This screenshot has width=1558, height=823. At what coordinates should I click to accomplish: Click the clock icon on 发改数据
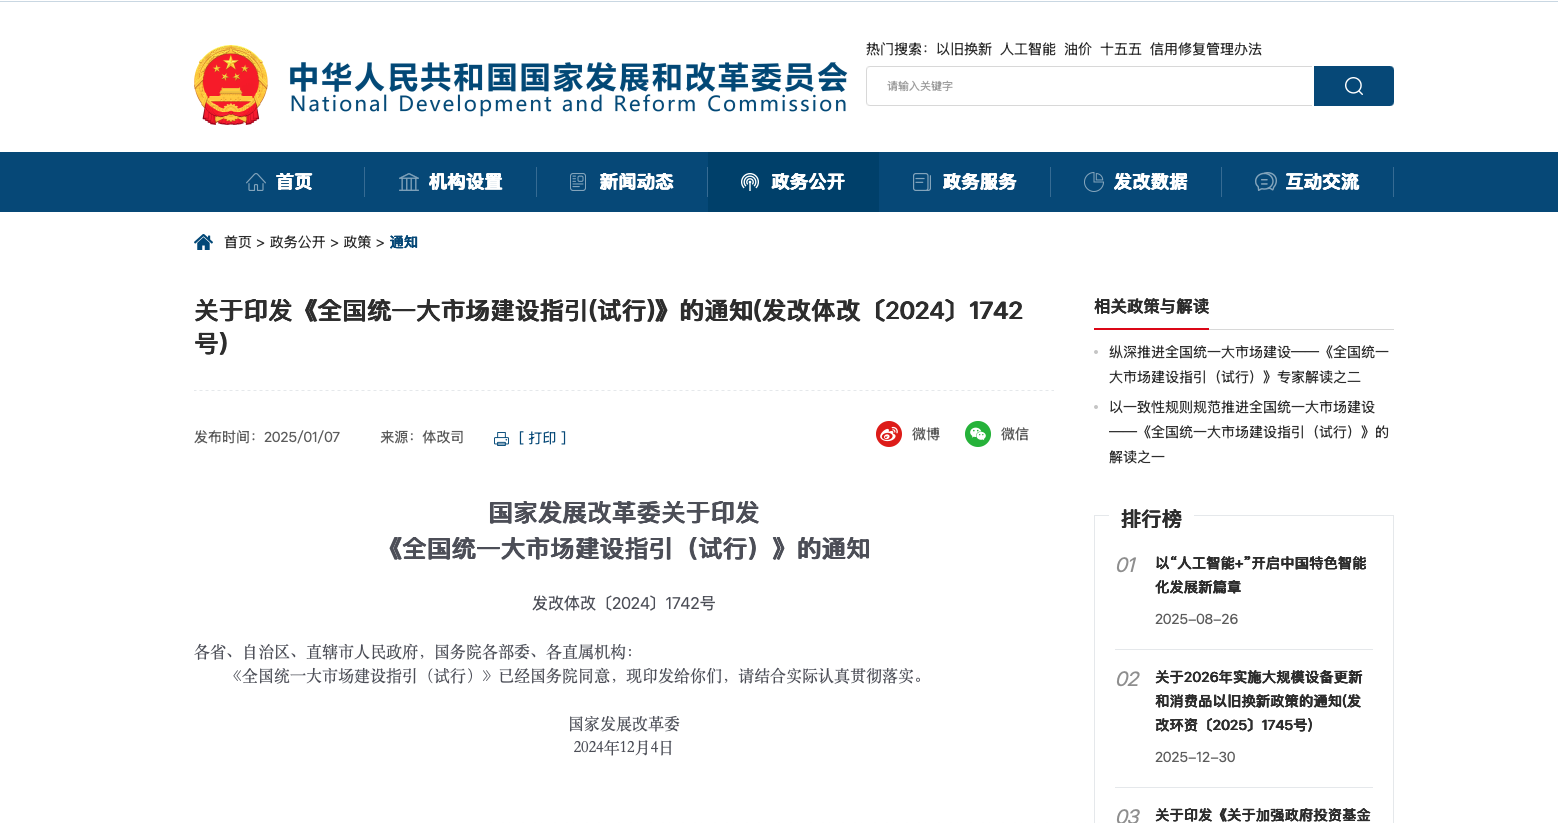point(1092,181)
